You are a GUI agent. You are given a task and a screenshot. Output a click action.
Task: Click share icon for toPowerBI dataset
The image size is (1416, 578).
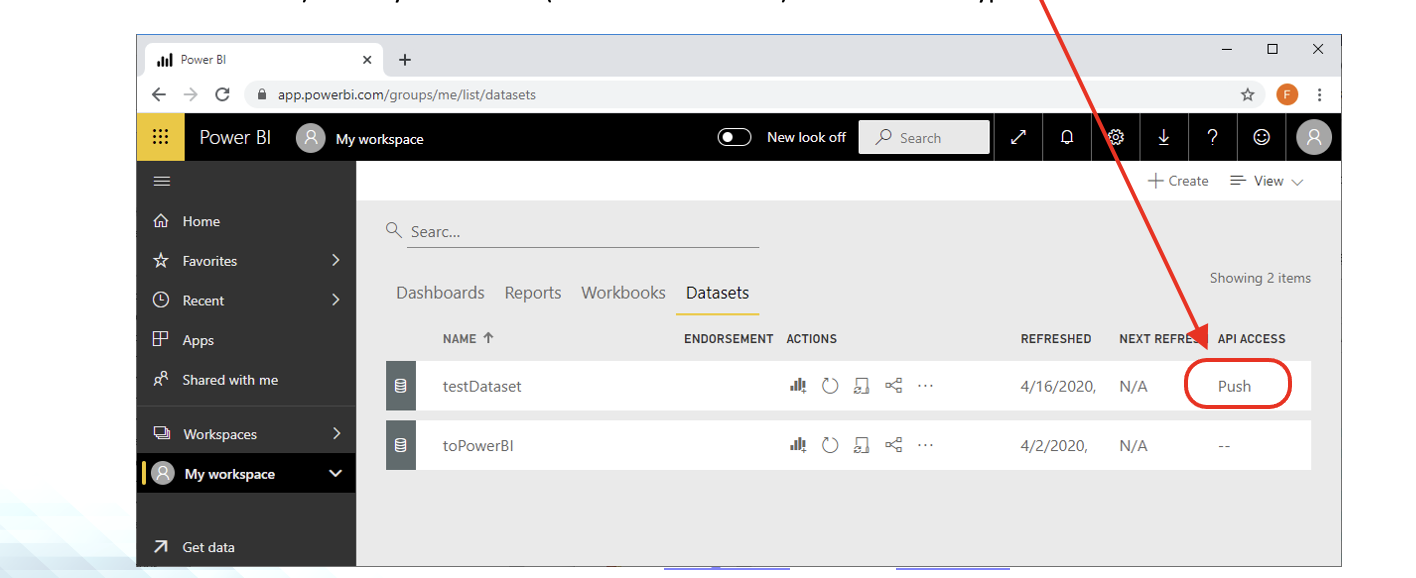894,445
